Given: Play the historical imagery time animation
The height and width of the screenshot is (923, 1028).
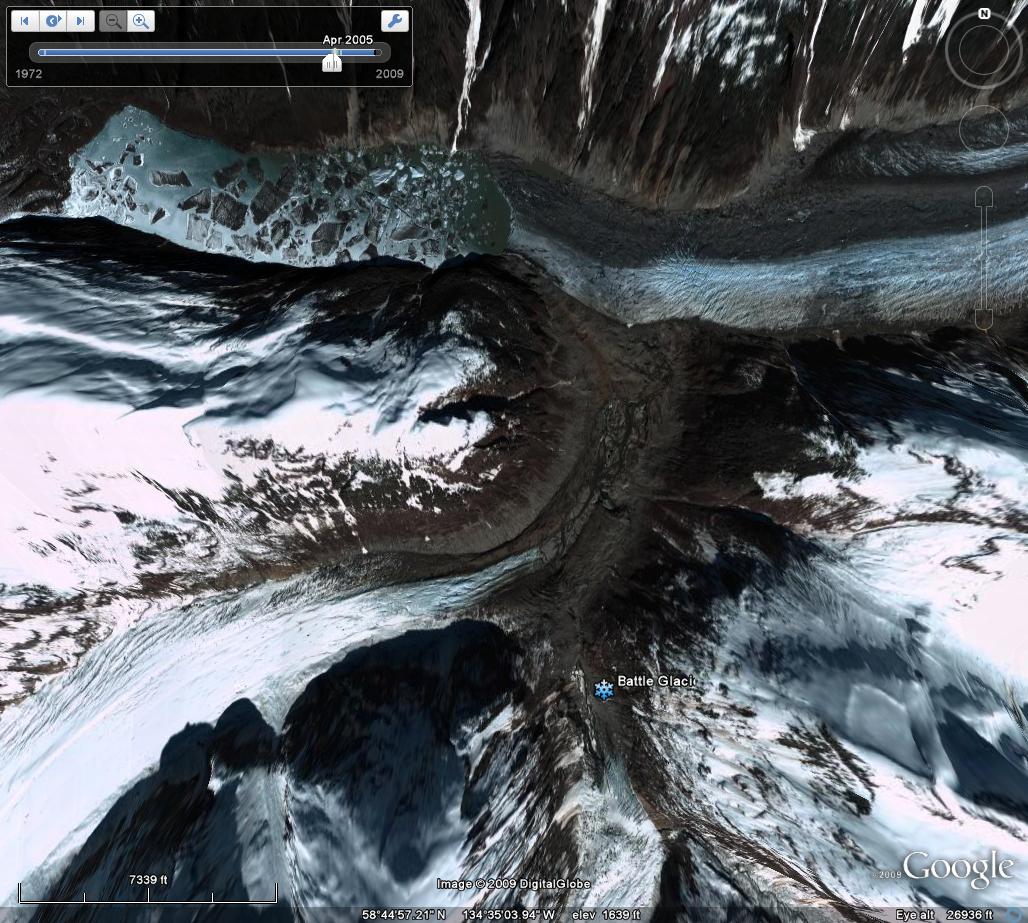Looking at the screenshot, I should 53,21.
